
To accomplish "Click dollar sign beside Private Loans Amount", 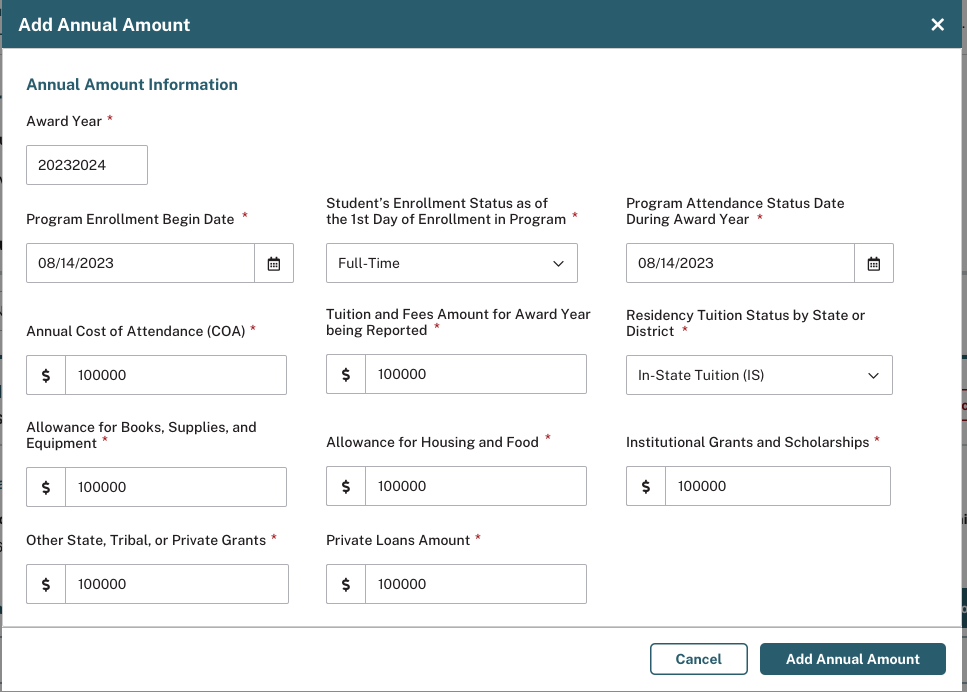I will 346,584.
